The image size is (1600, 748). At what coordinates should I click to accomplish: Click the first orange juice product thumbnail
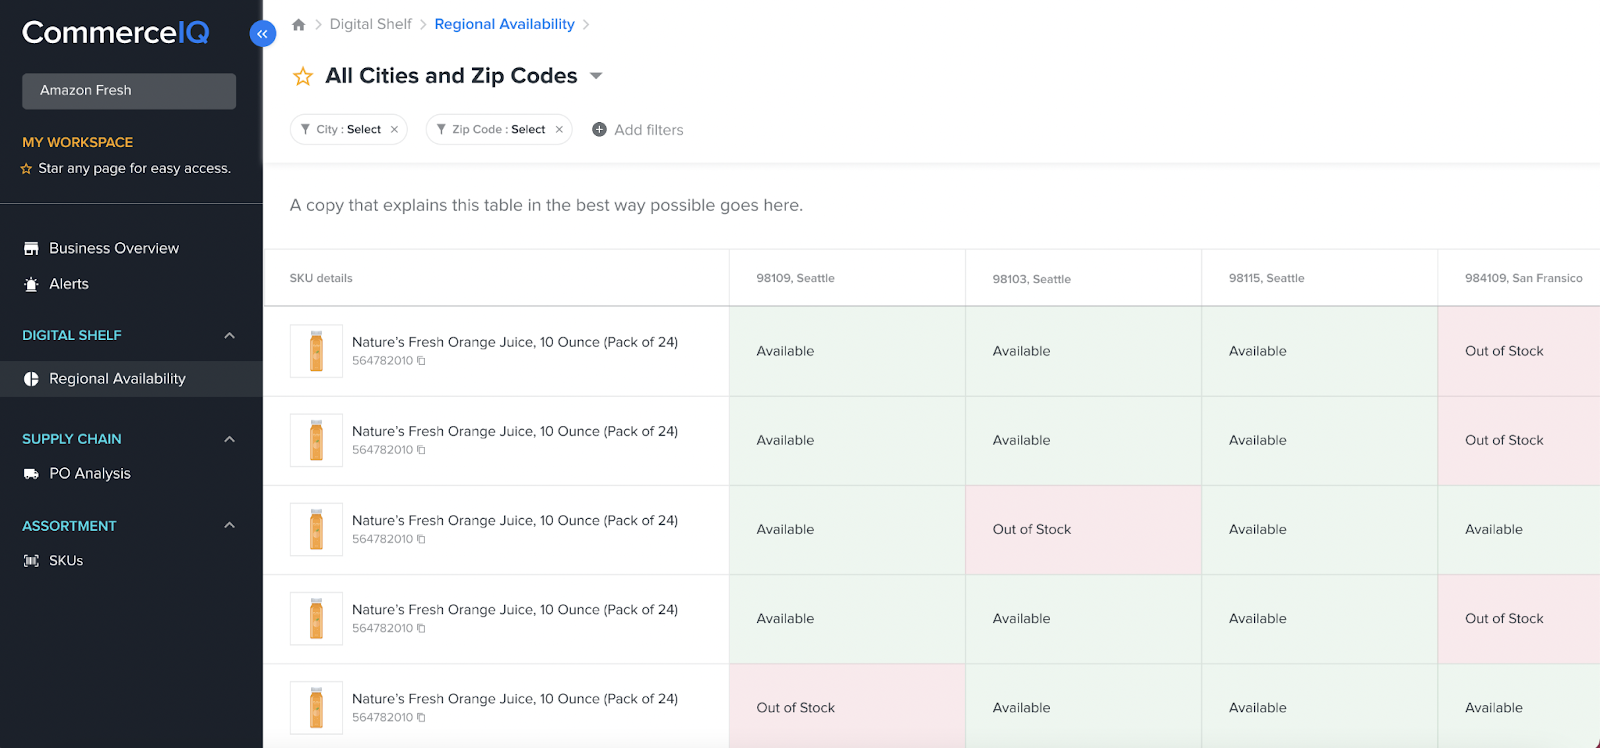[x=316, y=351]
